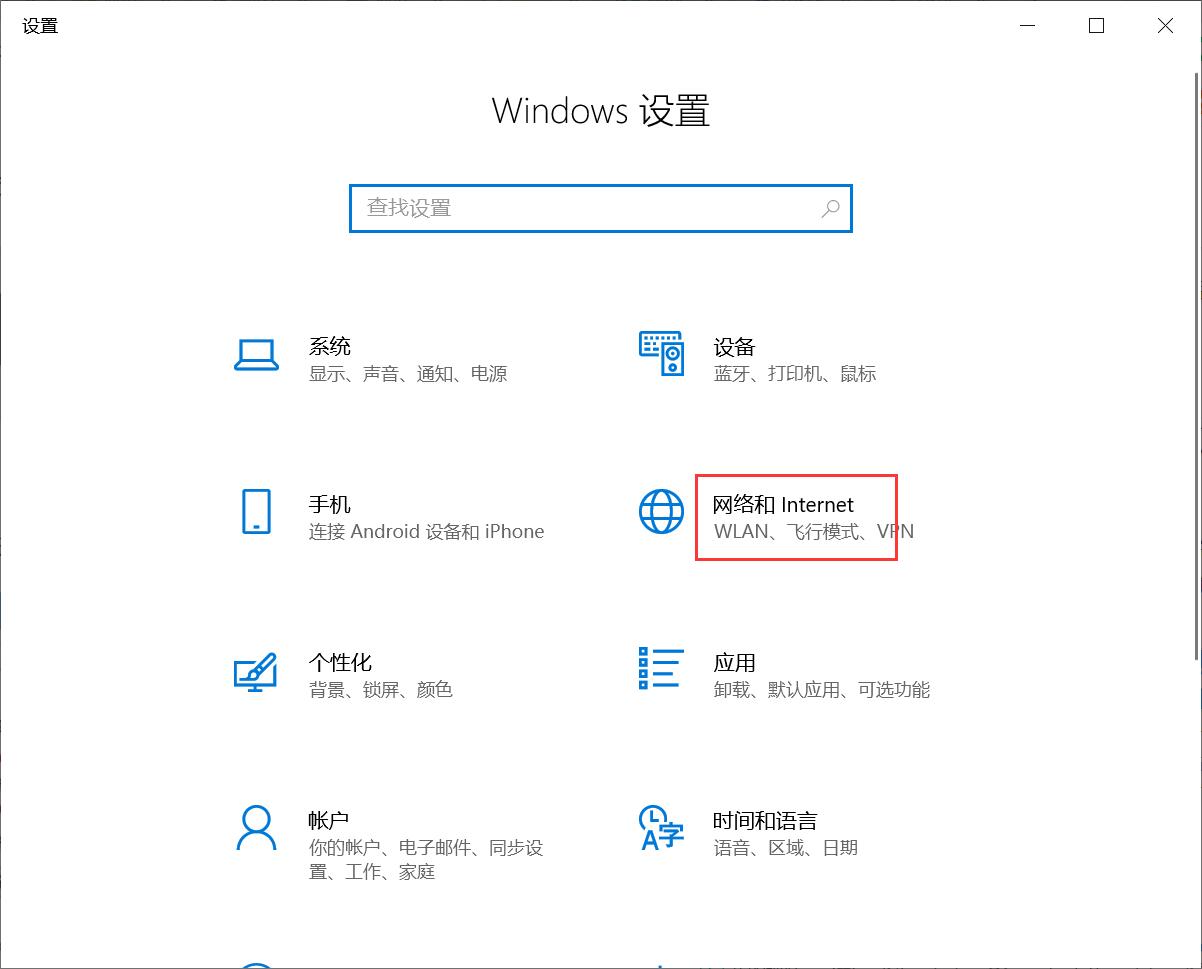
Task: Open the Apps list icon
Action: tap(661, 668)
